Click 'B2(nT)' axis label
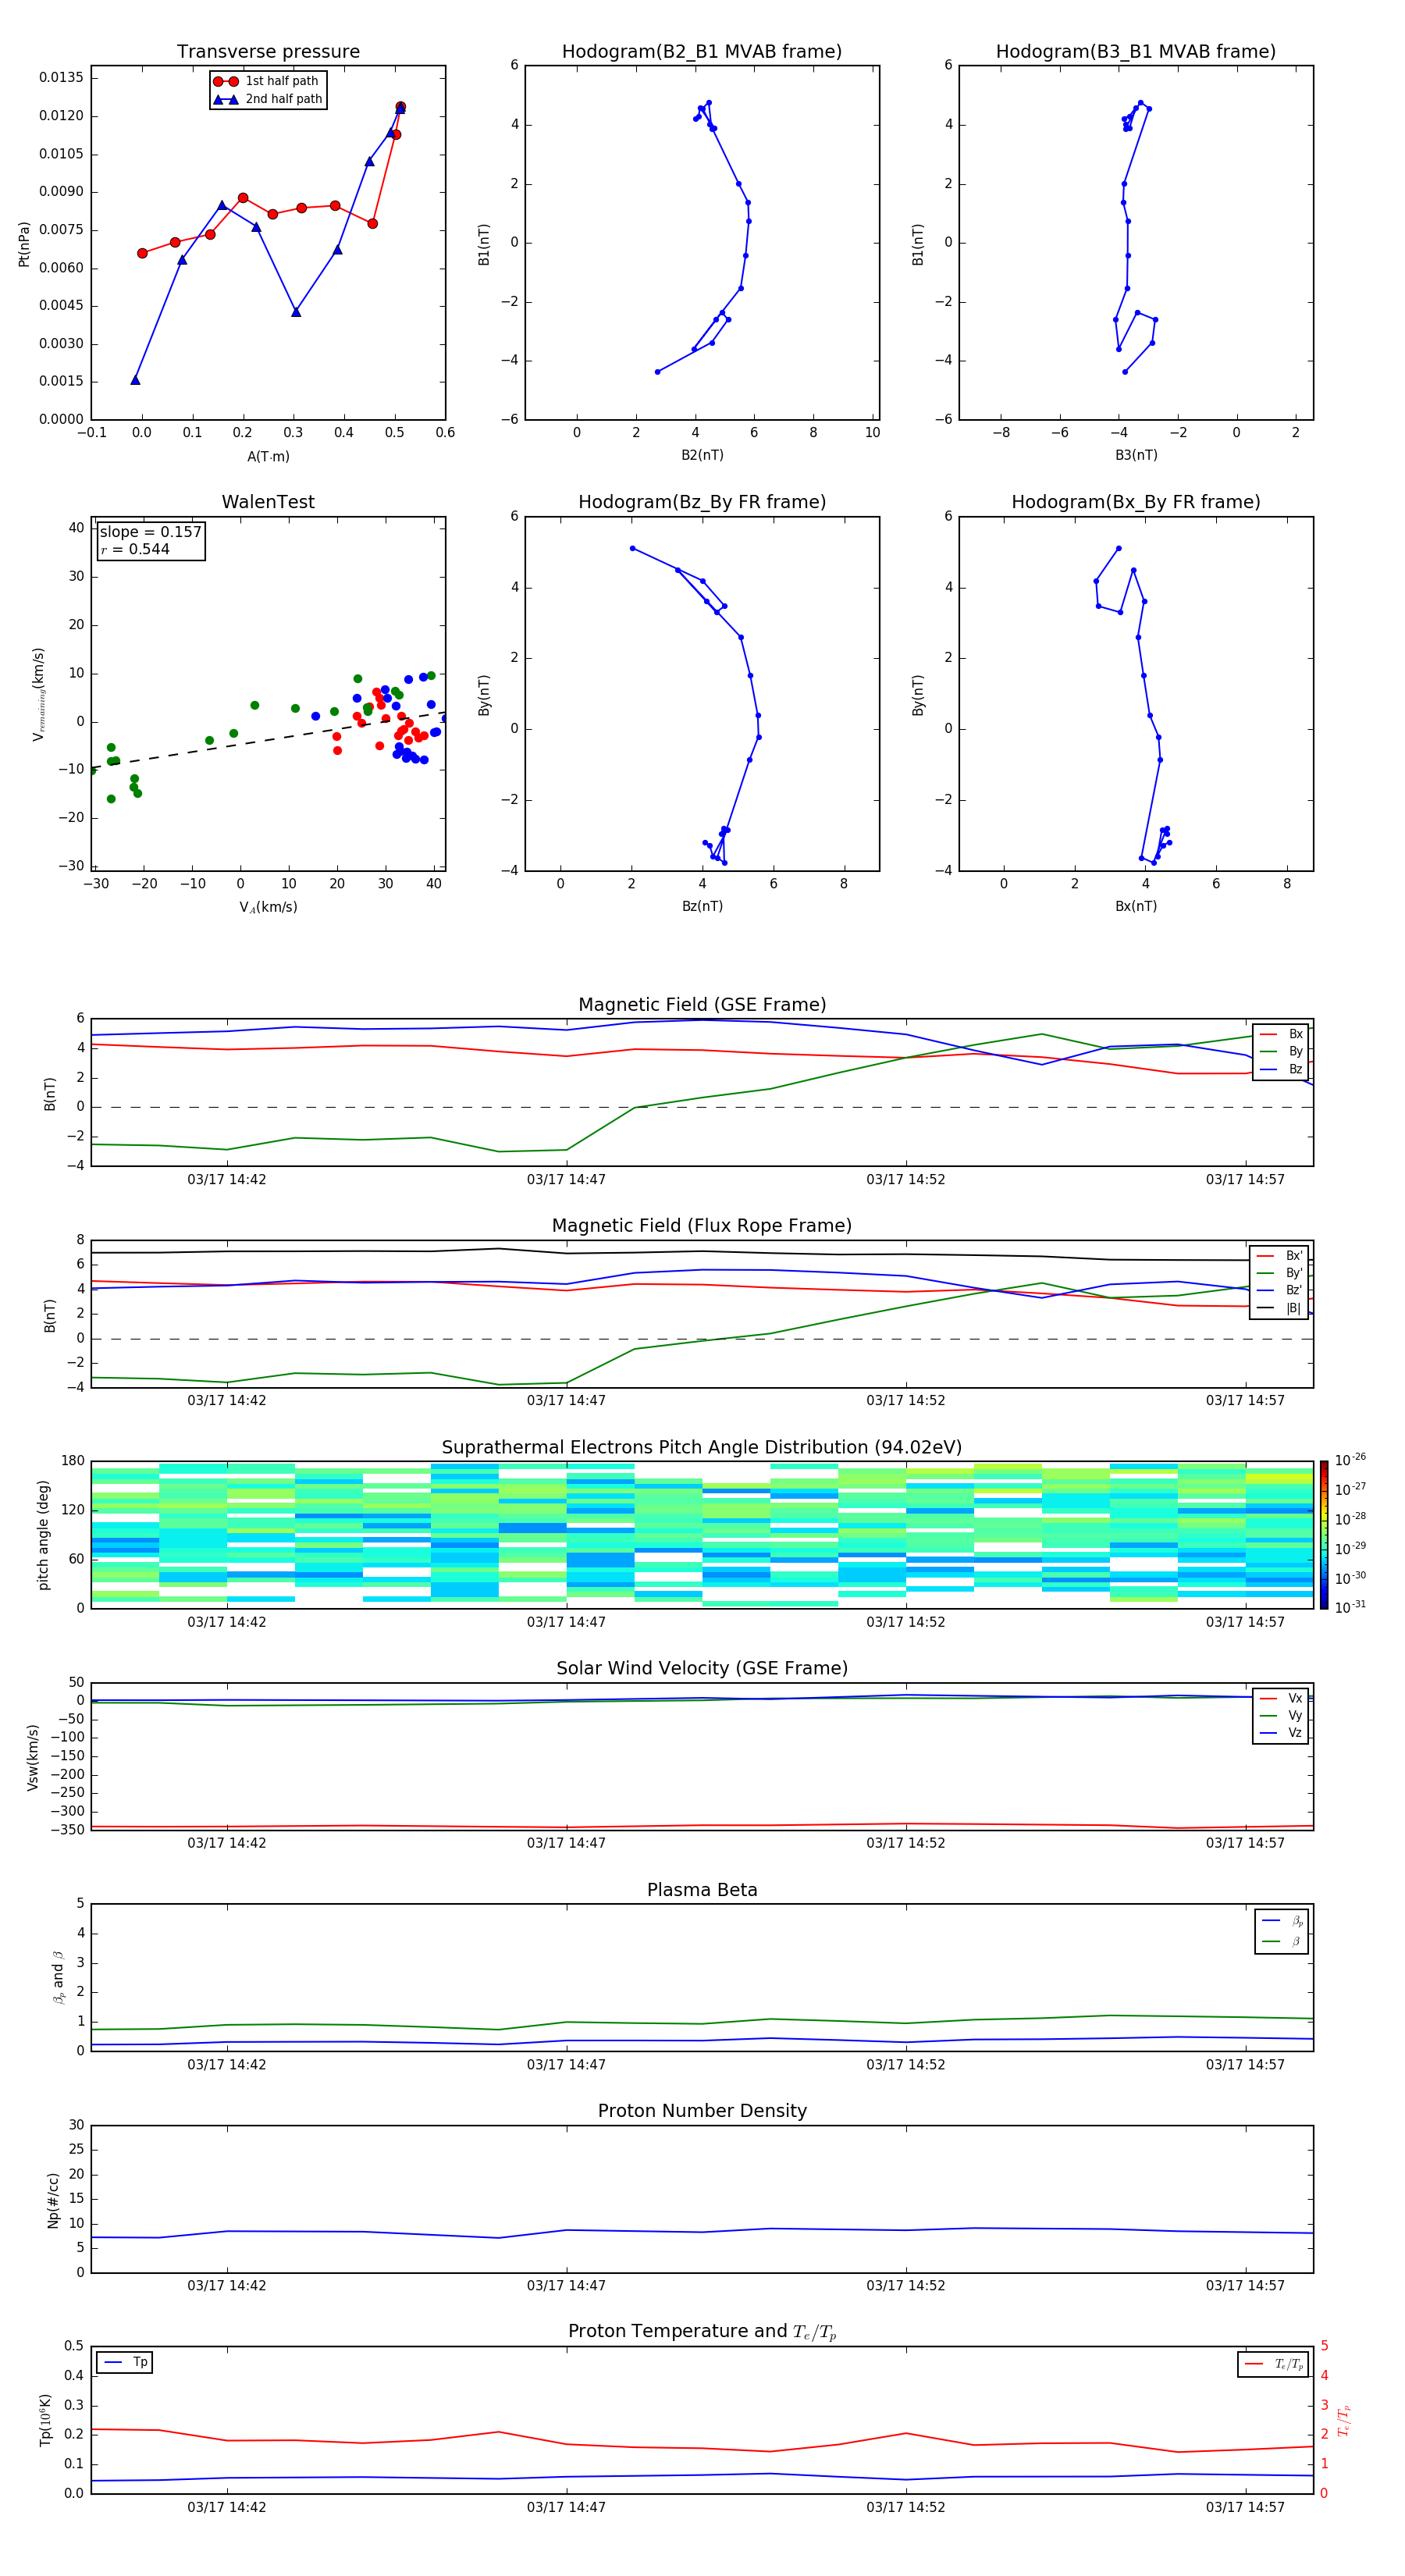 point(702,455)
